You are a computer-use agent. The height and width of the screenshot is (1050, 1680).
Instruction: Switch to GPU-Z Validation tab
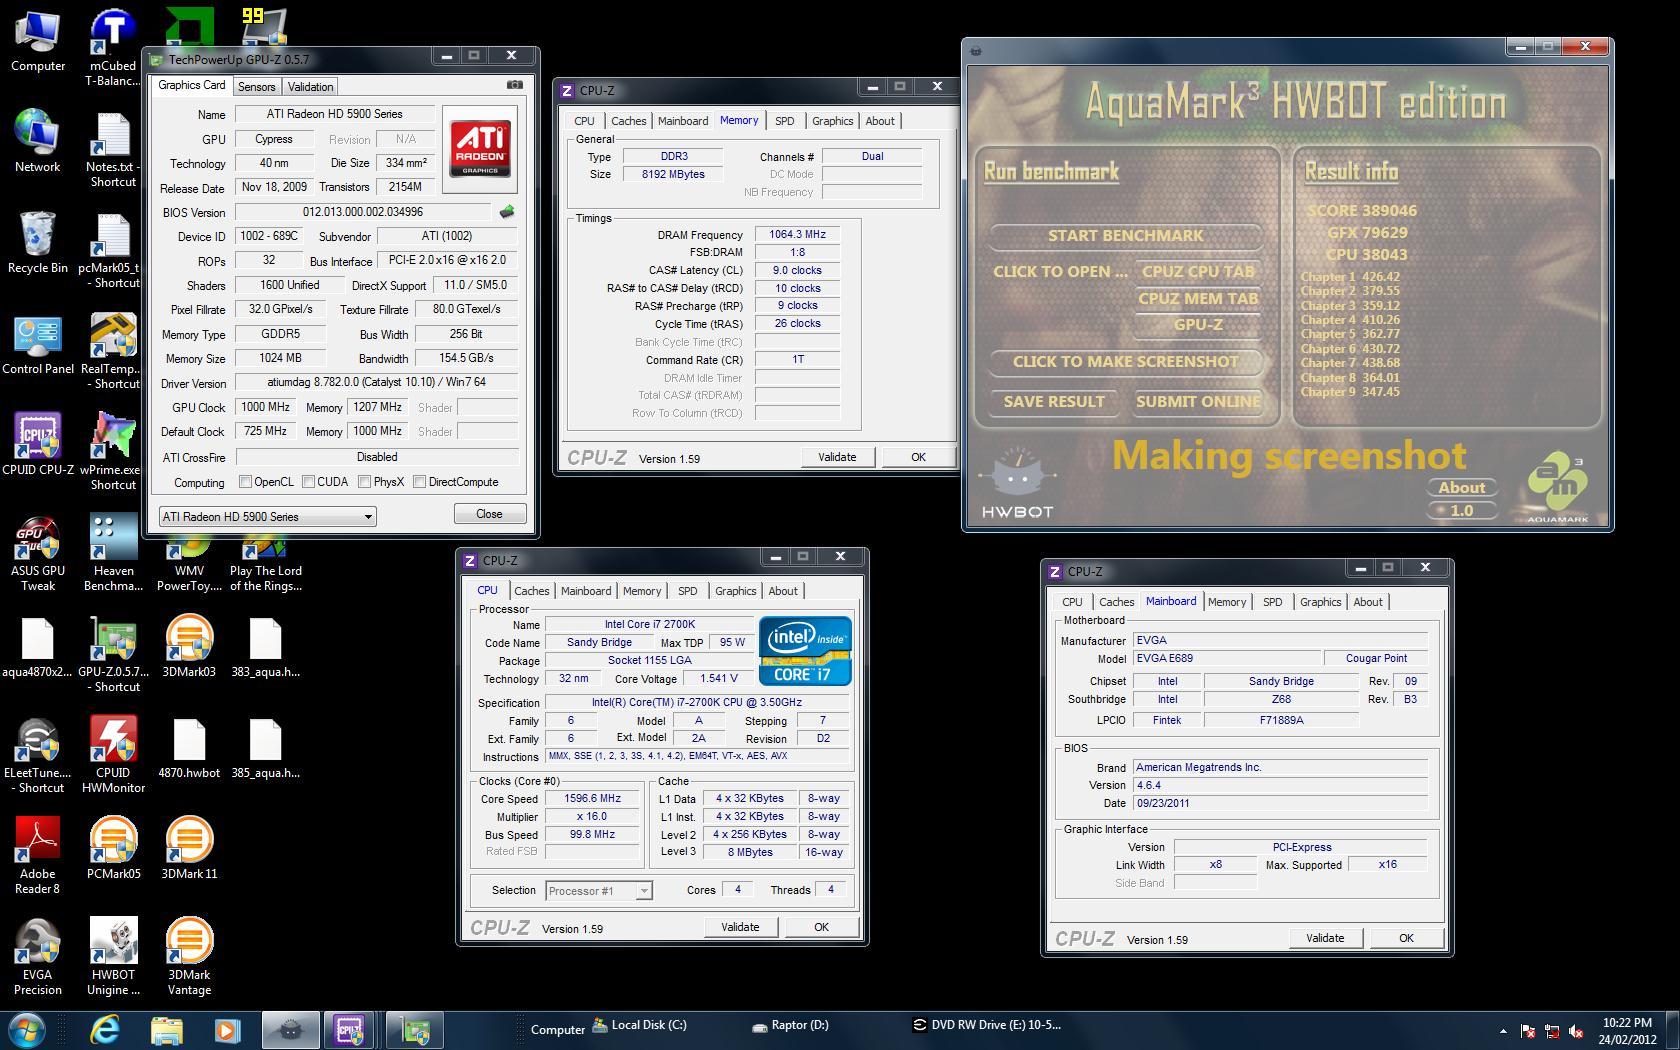[310, 87]
